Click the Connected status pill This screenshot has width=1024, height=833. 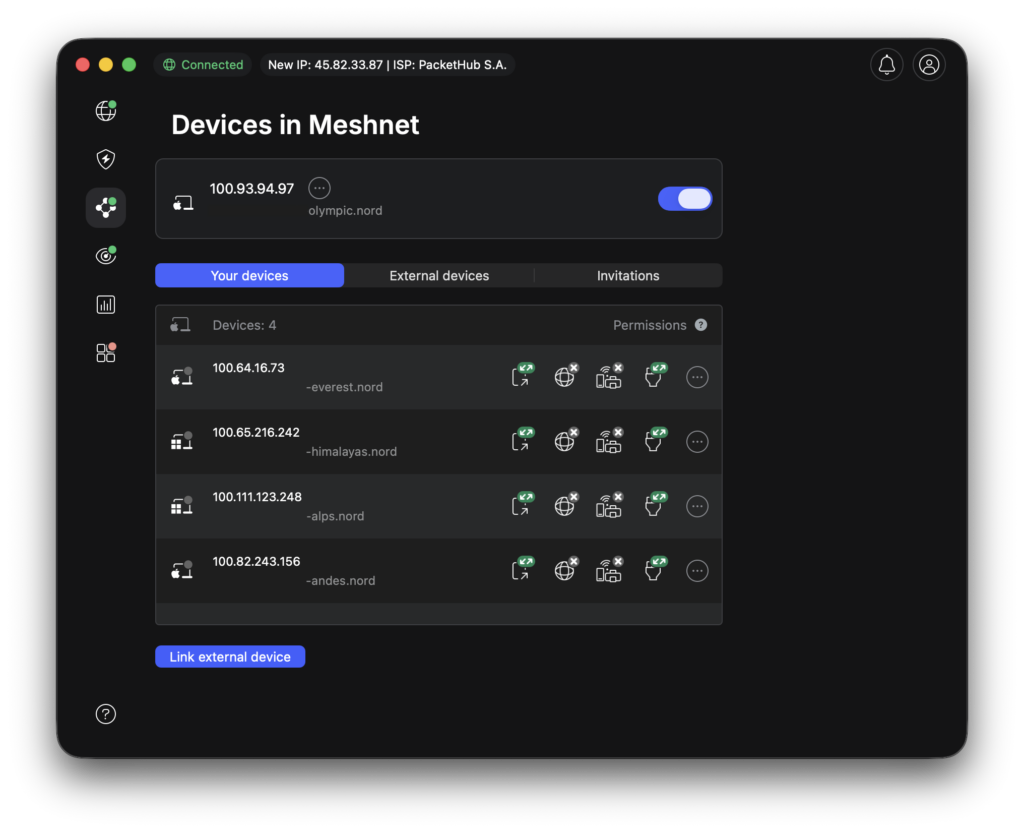[203, 65]
